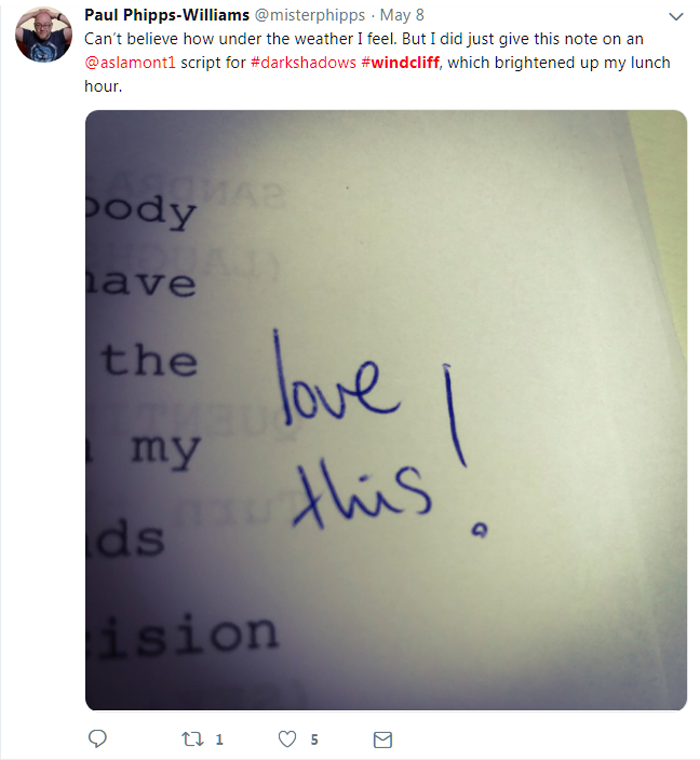
Task: Reply to the tweet via speech bubble icon
Action: pyautogui.click(x=97, y=739)
